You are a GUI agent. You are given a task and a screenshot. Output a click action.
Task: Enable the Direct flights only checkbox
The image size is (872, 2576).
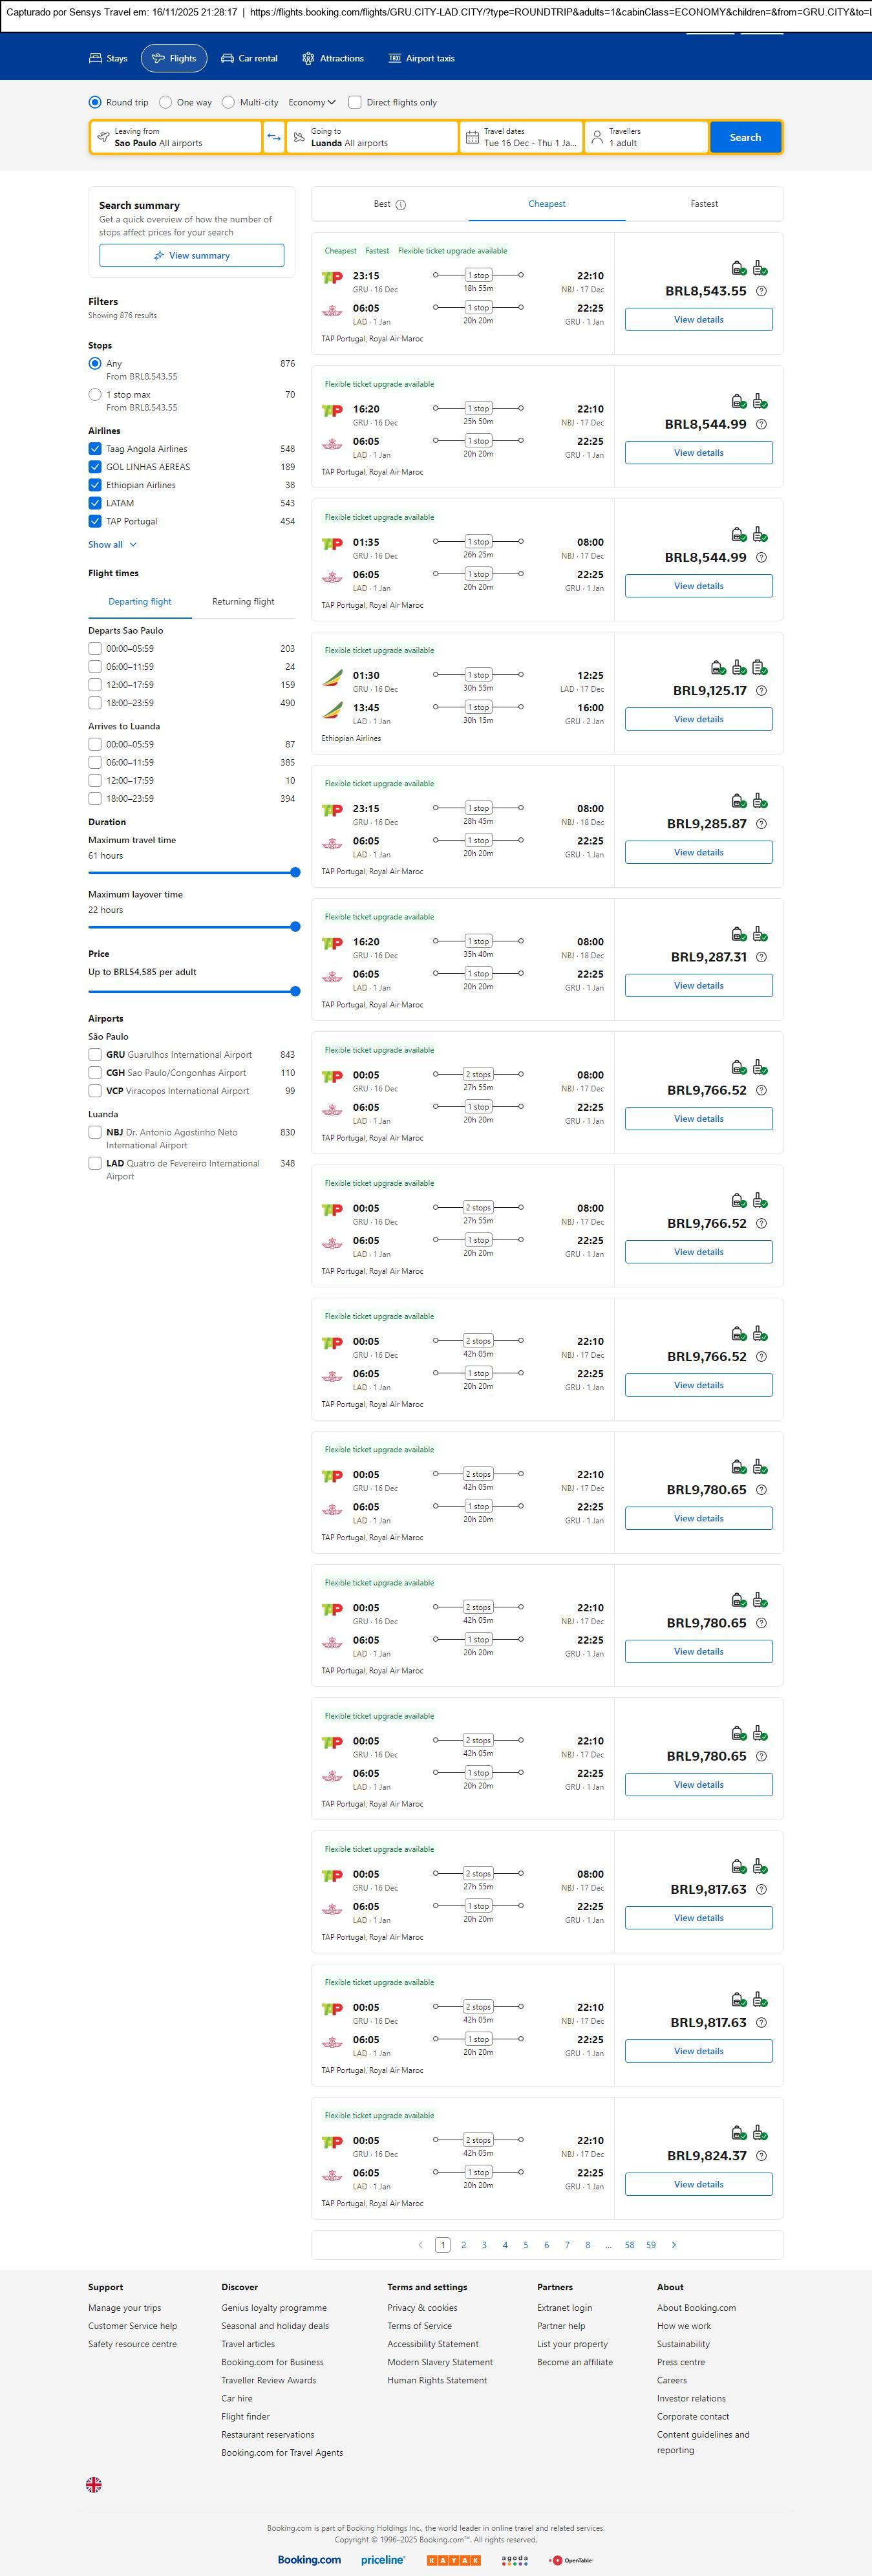[x=355, y=102]
